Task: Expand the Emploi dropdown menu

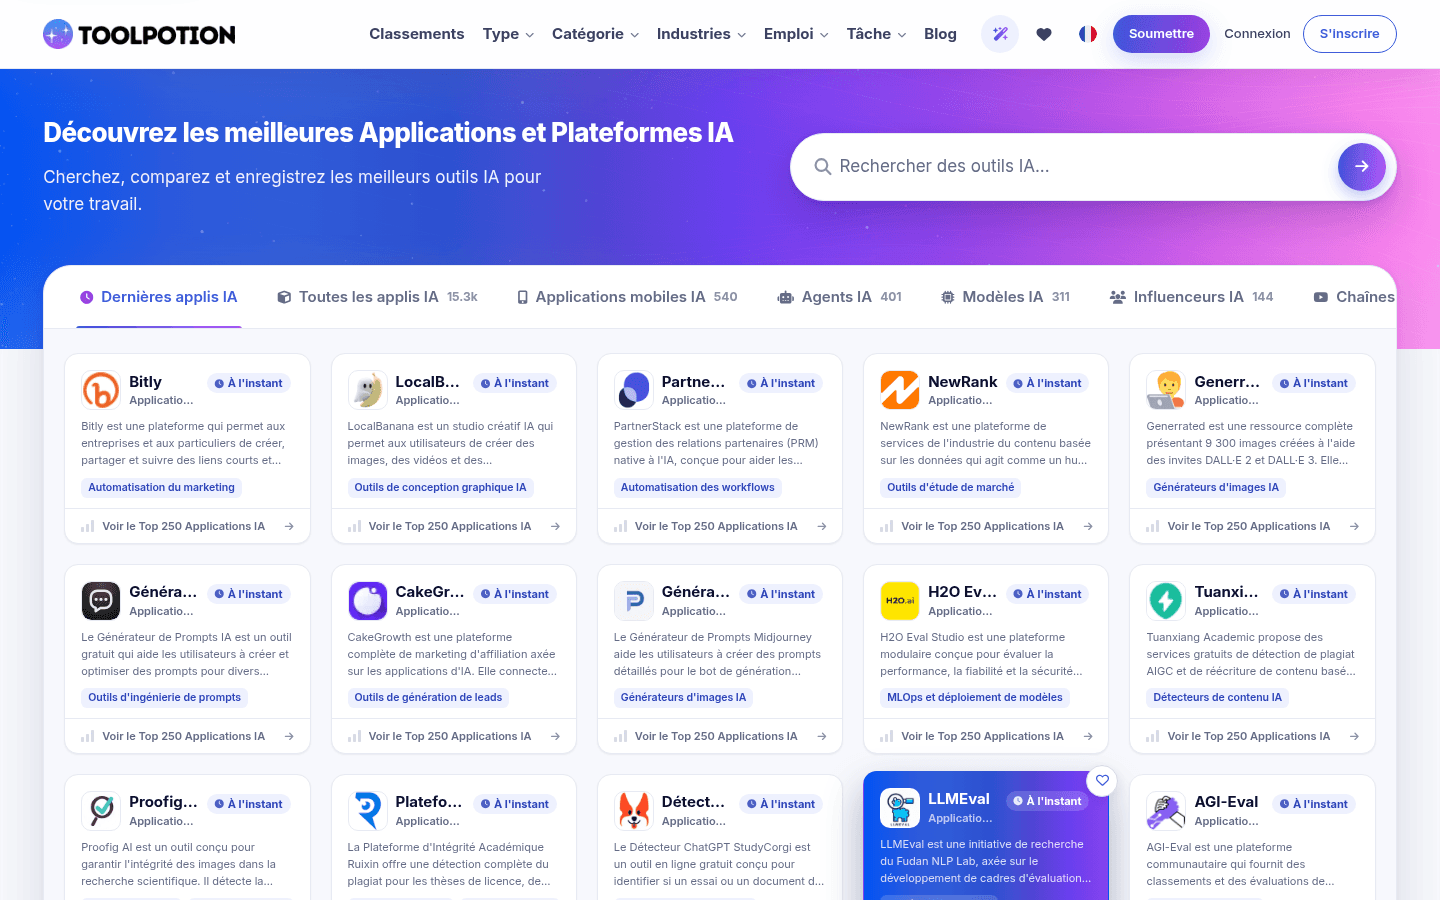Action: (x=796, y=34)
